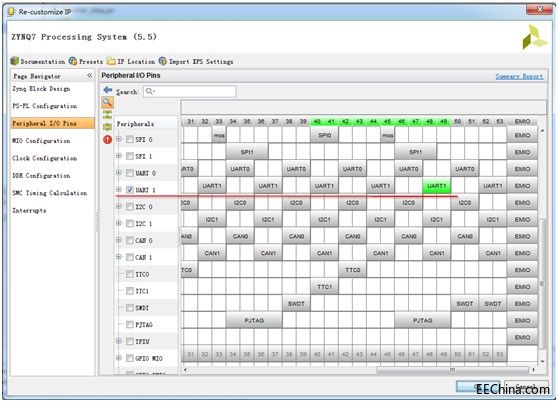Click the EMIO column header
Screen dimensions: 558x402
522,122
